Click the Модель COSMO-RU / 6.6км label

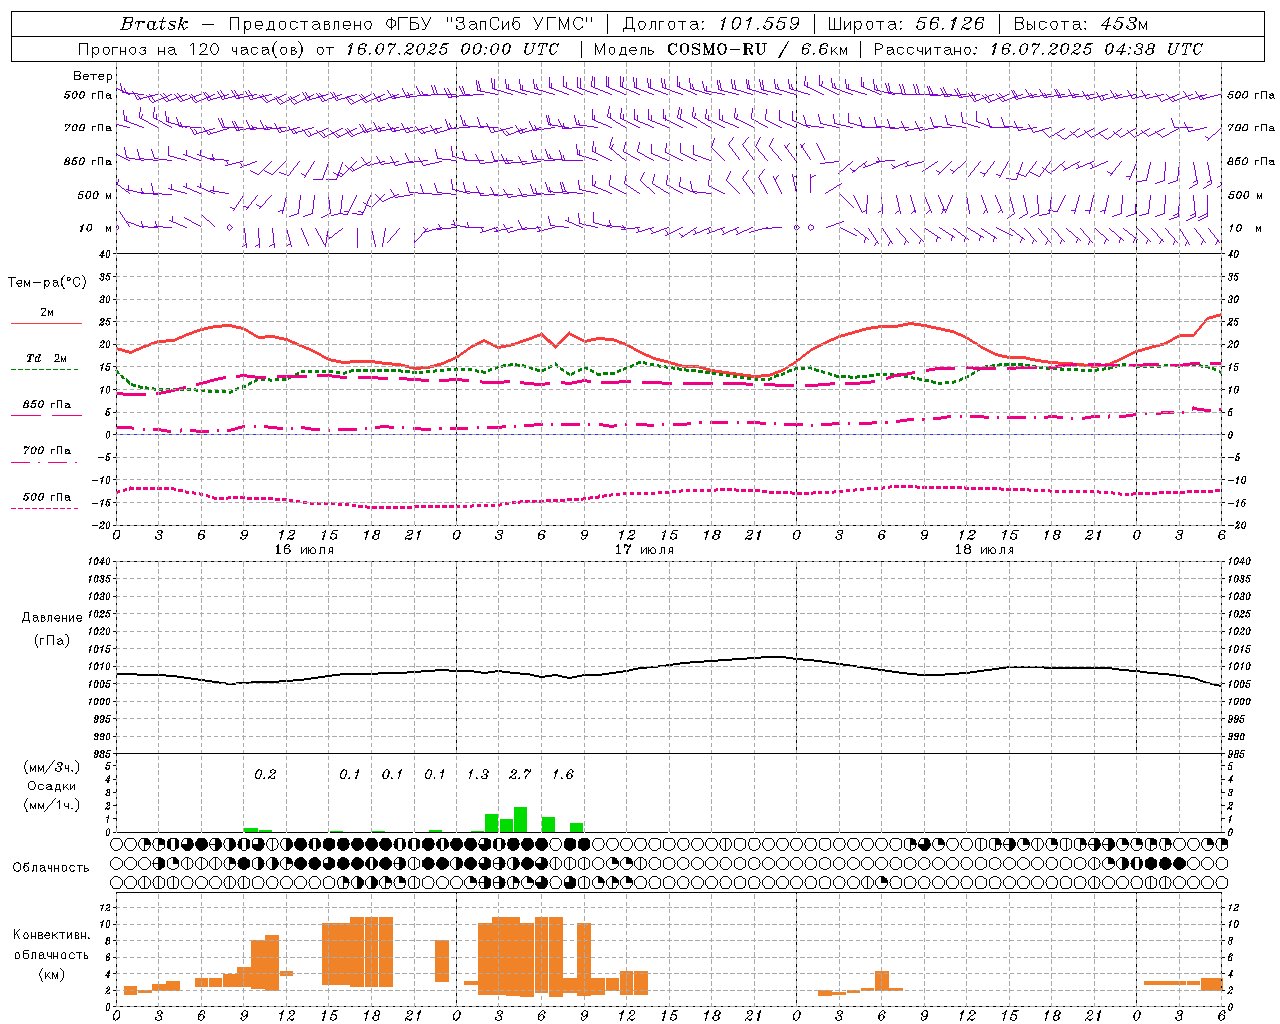[721, 49]
